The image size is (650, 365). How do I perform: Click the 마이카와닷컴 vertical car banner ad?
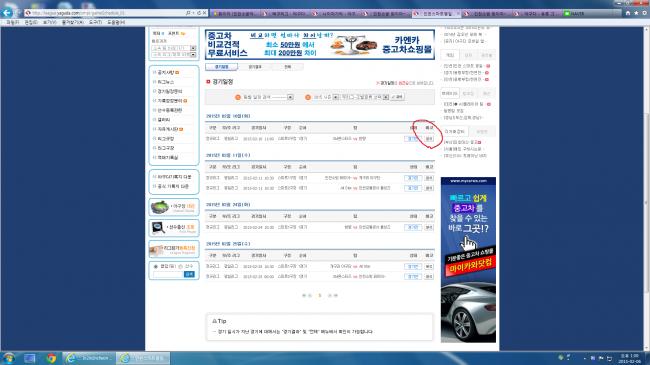pos(468,260)
